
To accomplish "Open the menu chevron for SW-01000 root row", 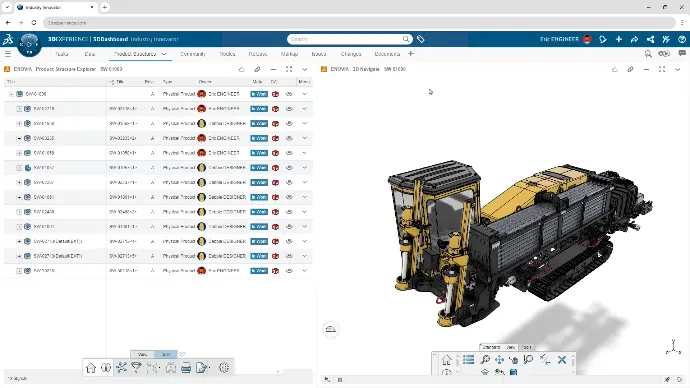I will click(305, 94).
